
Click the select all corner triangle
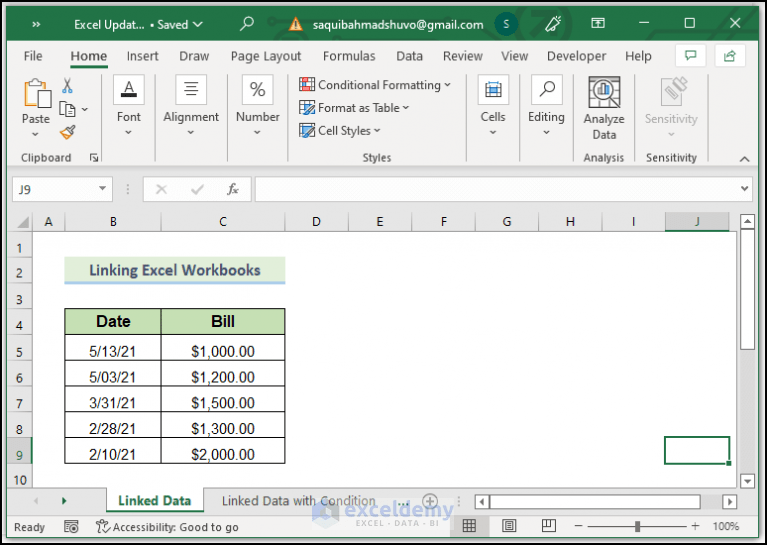tap(22, 222)
